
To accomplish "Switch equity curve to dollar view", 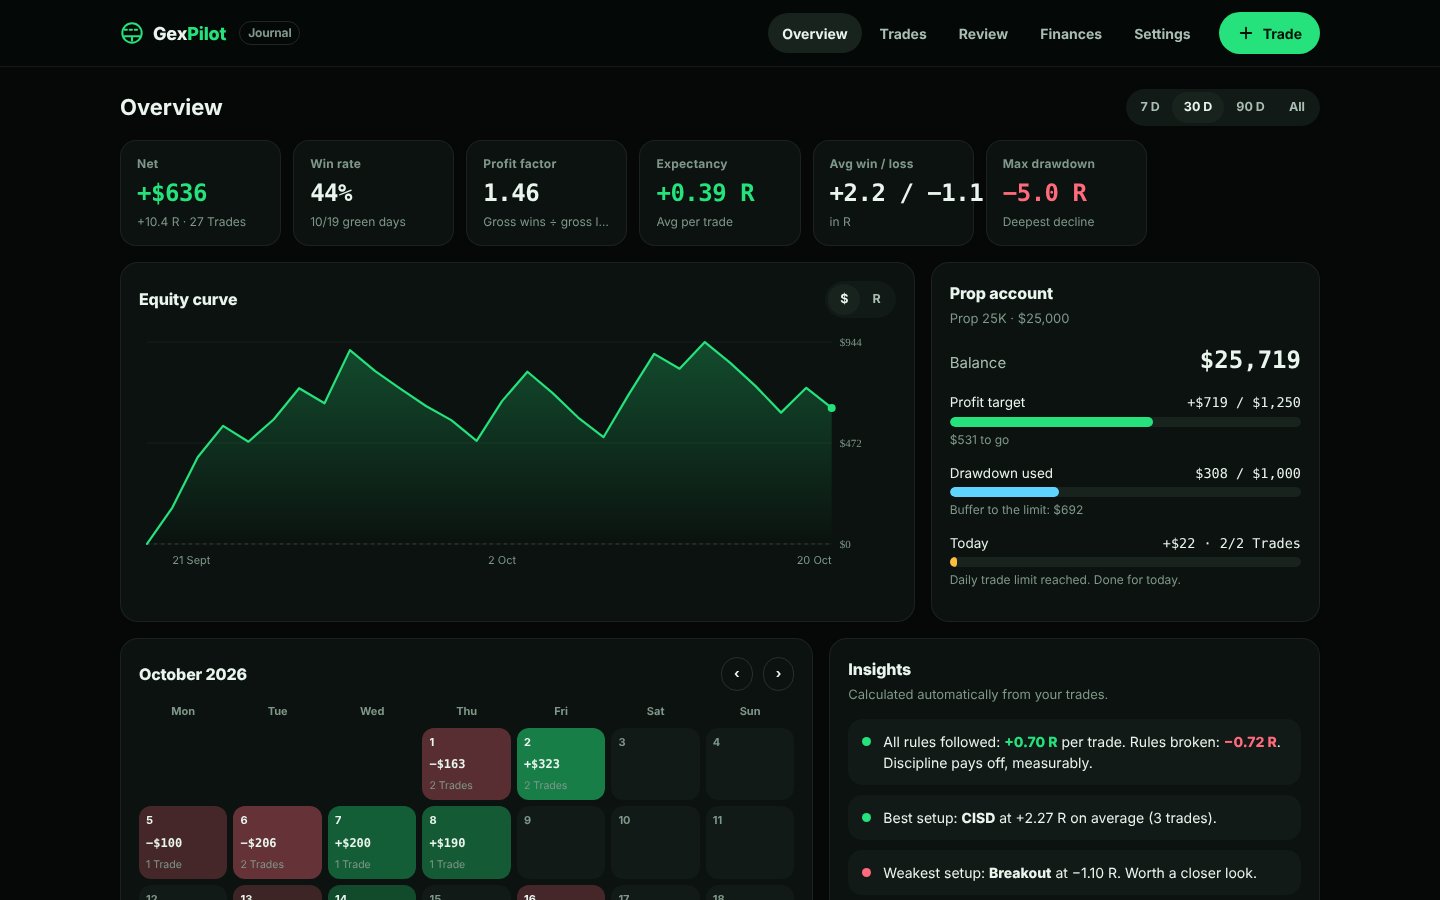I will pos(844,299).
